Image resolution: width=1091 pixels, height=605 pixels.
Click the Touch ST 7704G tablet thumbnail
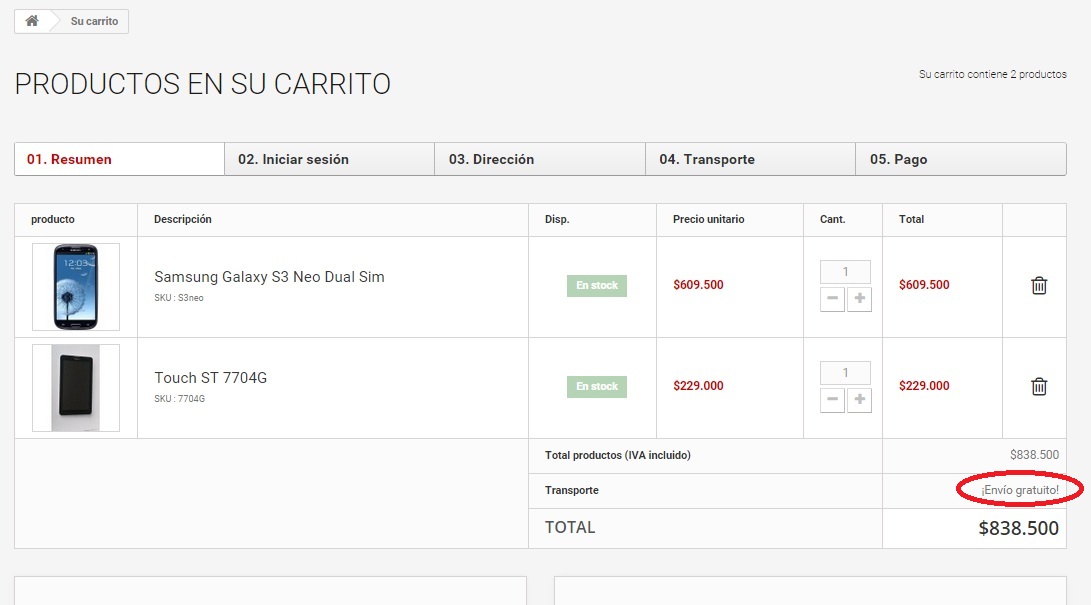tap(76, 388)
